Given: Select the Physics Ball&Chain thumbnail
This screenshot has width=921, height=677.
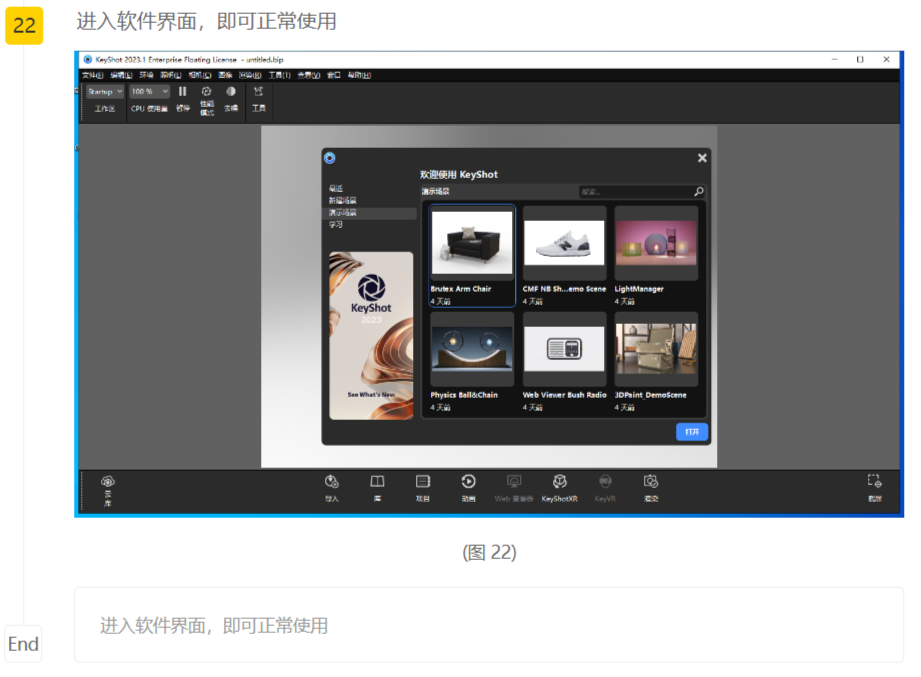Looking at the screenshot, I should 472,349.
